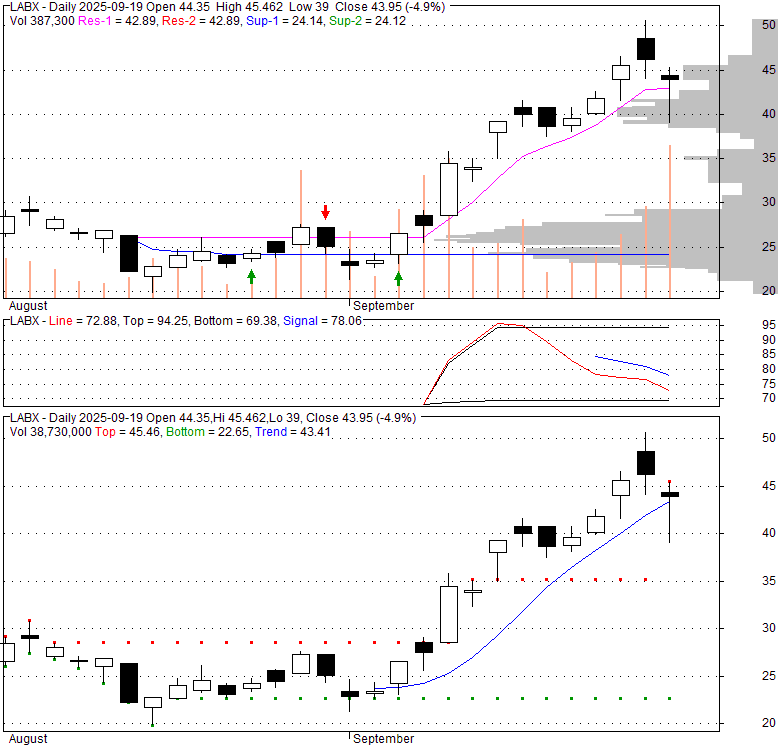This screenshot has height=745, width=780.
Task: Click the 95 value on the indicator axis
Action: coord(769,325)
